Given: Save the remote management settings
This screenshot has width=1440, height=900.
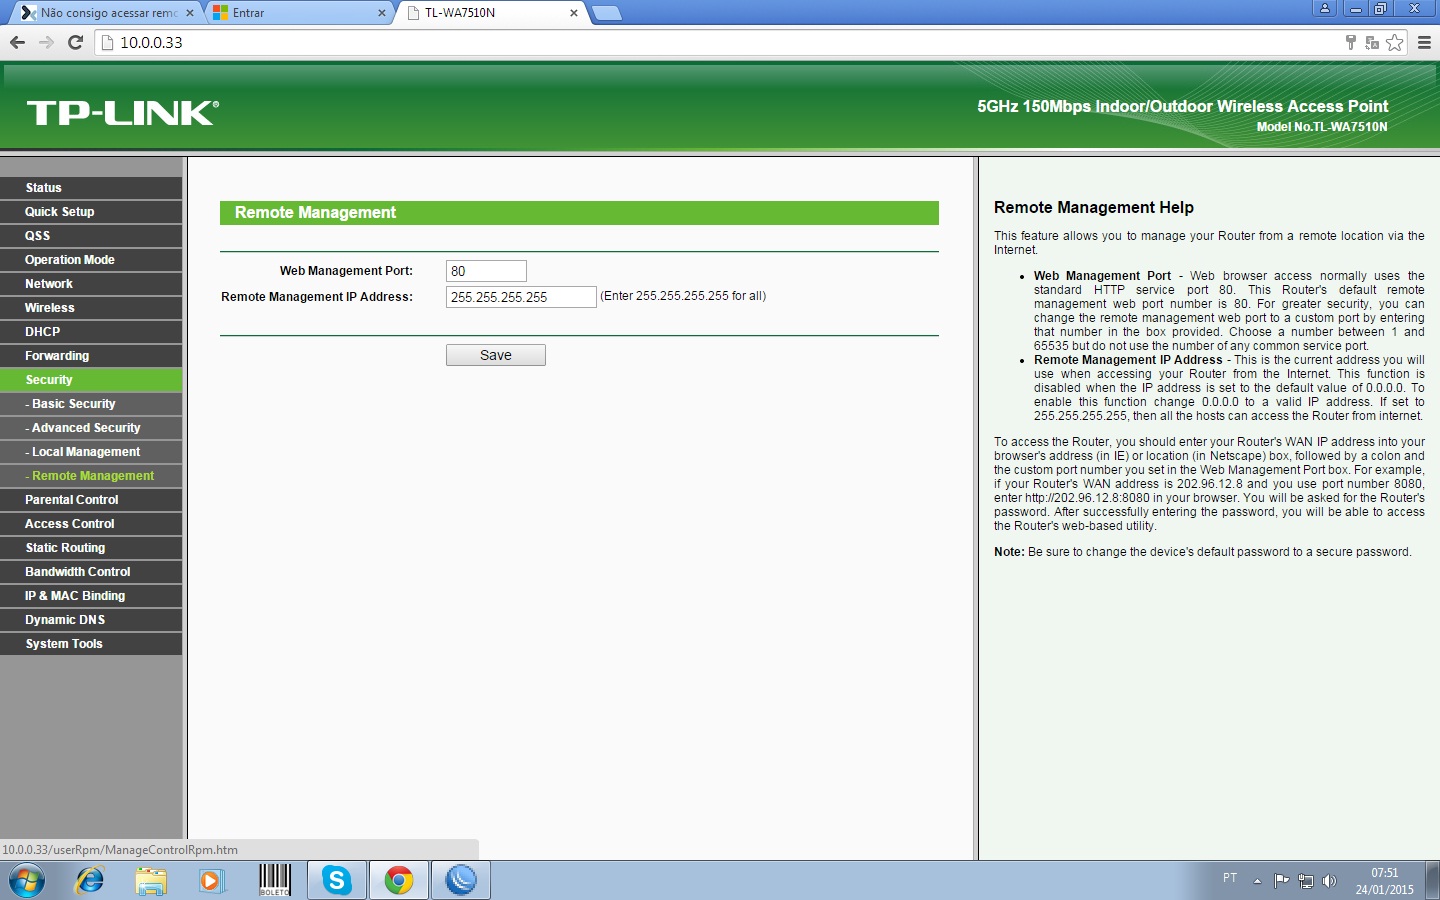Looking at the screenshot, I should point(496,355).
